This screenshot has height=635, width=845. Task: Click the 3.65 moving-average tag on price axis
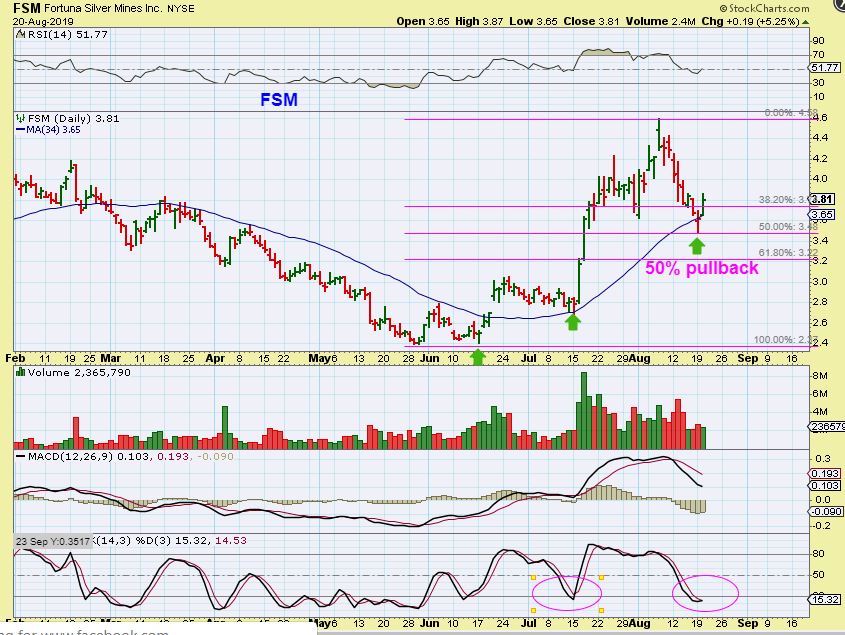[x=822, y=215]
